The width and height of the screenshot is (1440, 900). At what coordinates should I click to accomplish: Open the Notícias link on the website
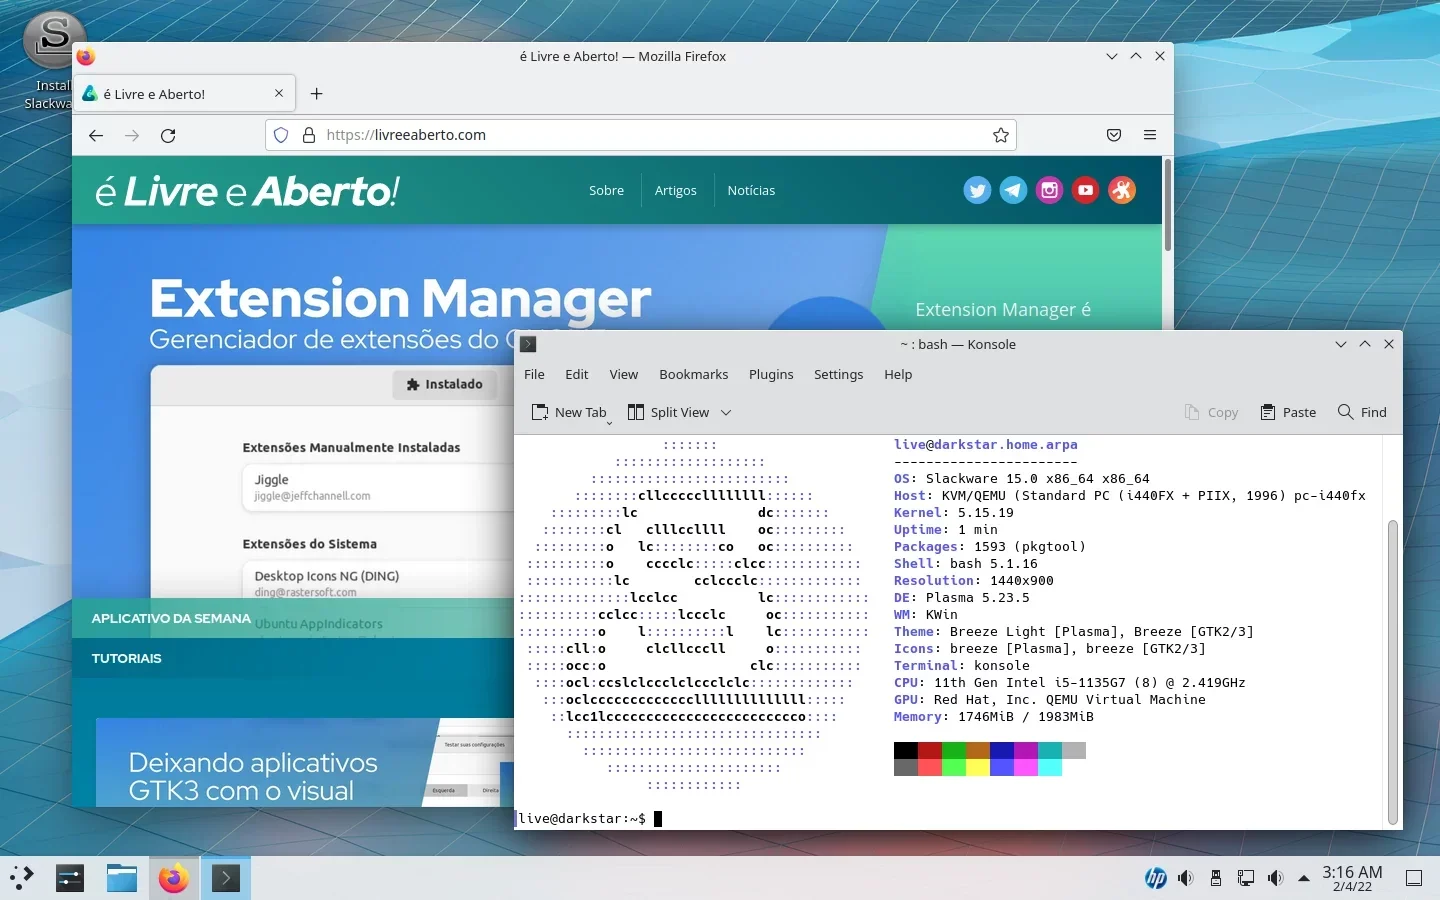pyautogui.click(x=751, y=190)
